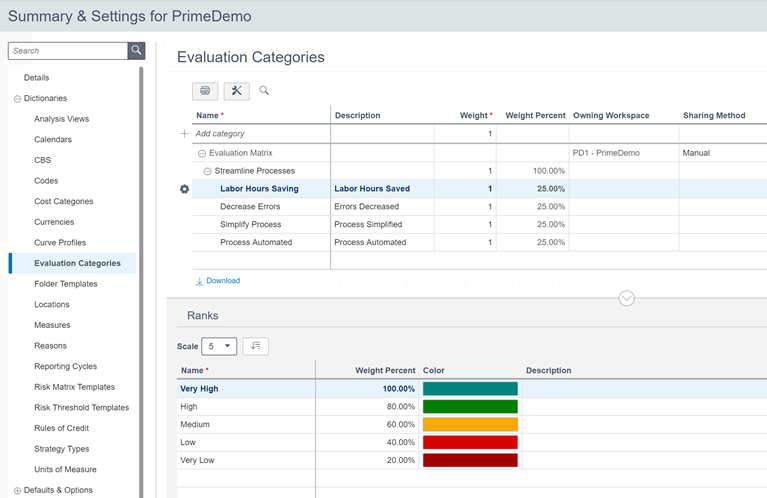Open the tools/settings wrench icon
This screenshot has width=767, height=498.
coord(236,91)
